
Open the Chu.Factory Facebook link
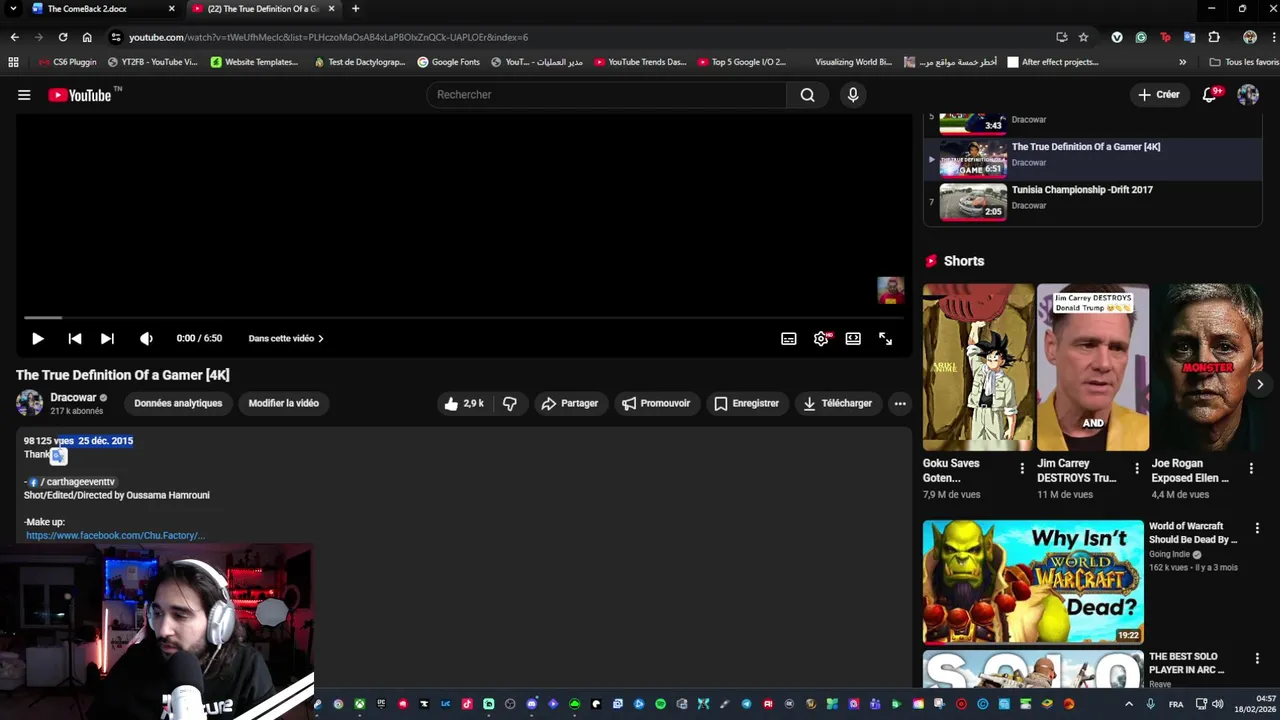pyautogui.click(x=115, y=536)
